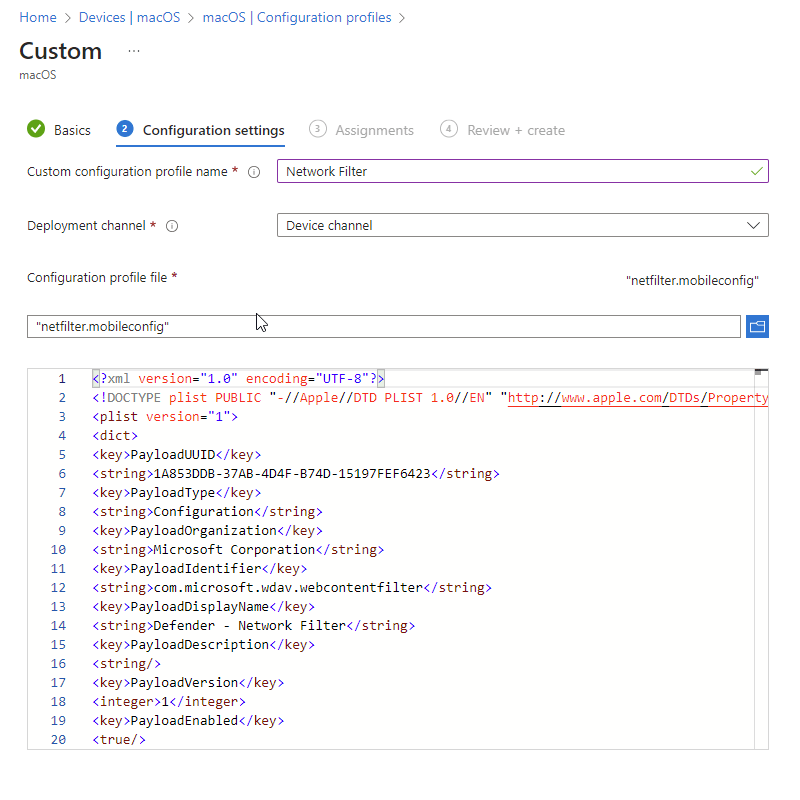800x800 pixels.
Task: Open the Device channel dropdown
Action: [522, 225]
